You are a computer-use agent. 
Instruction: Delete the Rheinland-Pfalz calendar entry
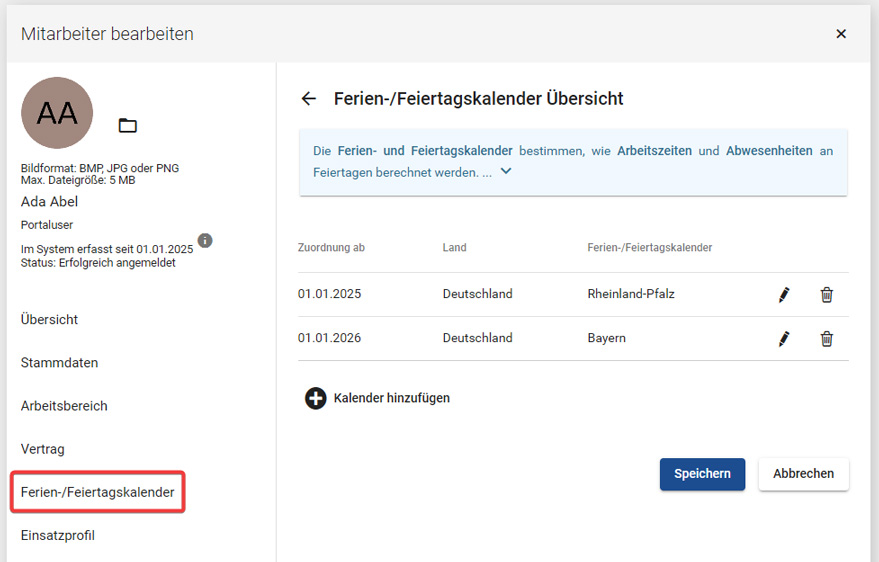(x=827, y=294)
